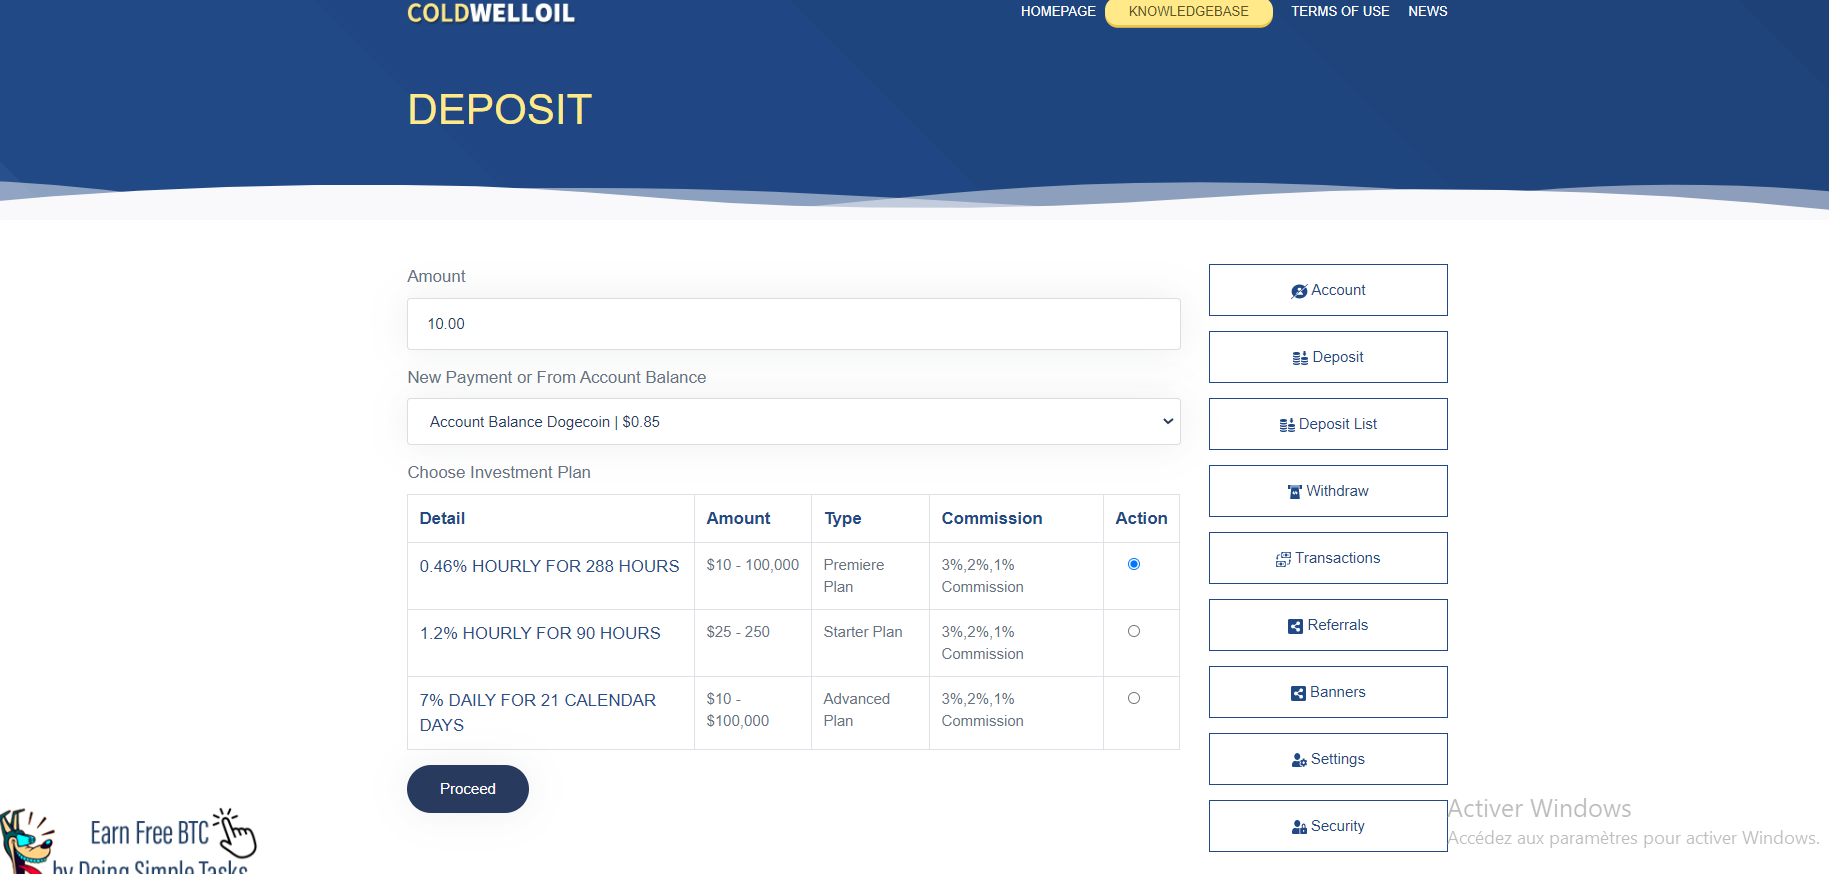Open NEWS in top navigation

[x=1428, y=11]
